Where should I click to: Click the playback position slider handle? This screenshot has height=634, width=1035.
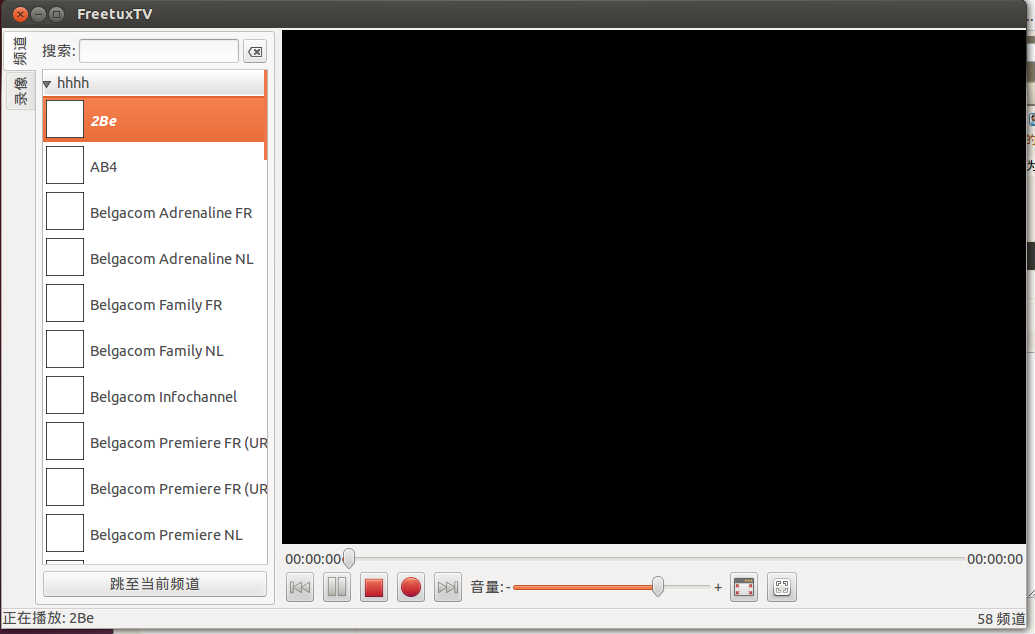[x=349, y=559]
